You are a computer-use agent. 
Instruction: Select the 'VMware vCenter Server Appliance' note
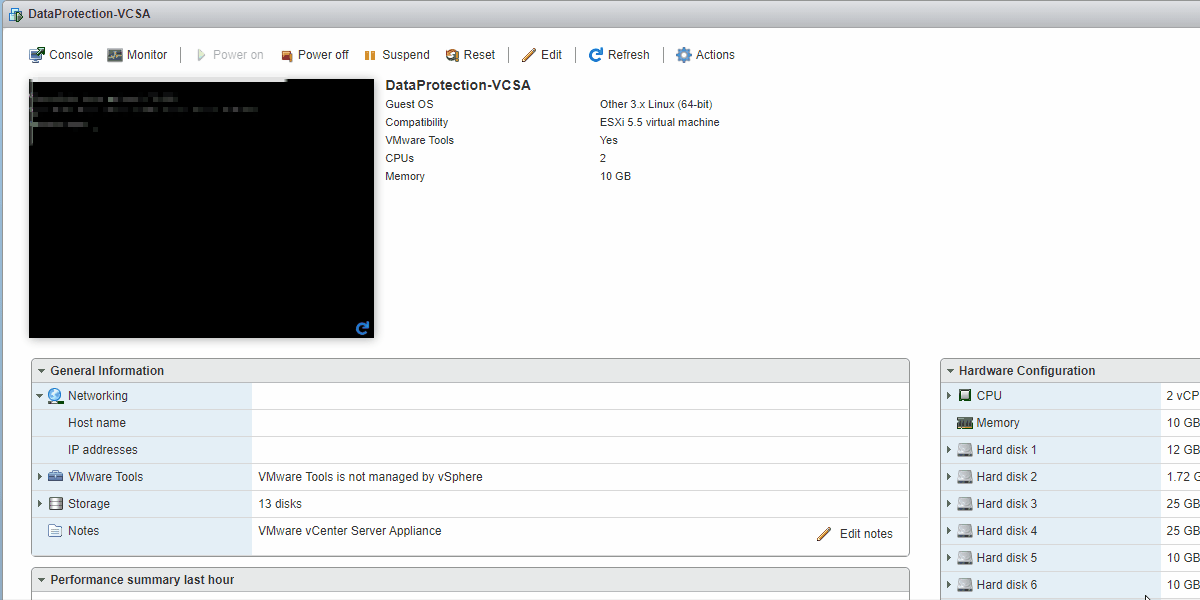point(350,531)
